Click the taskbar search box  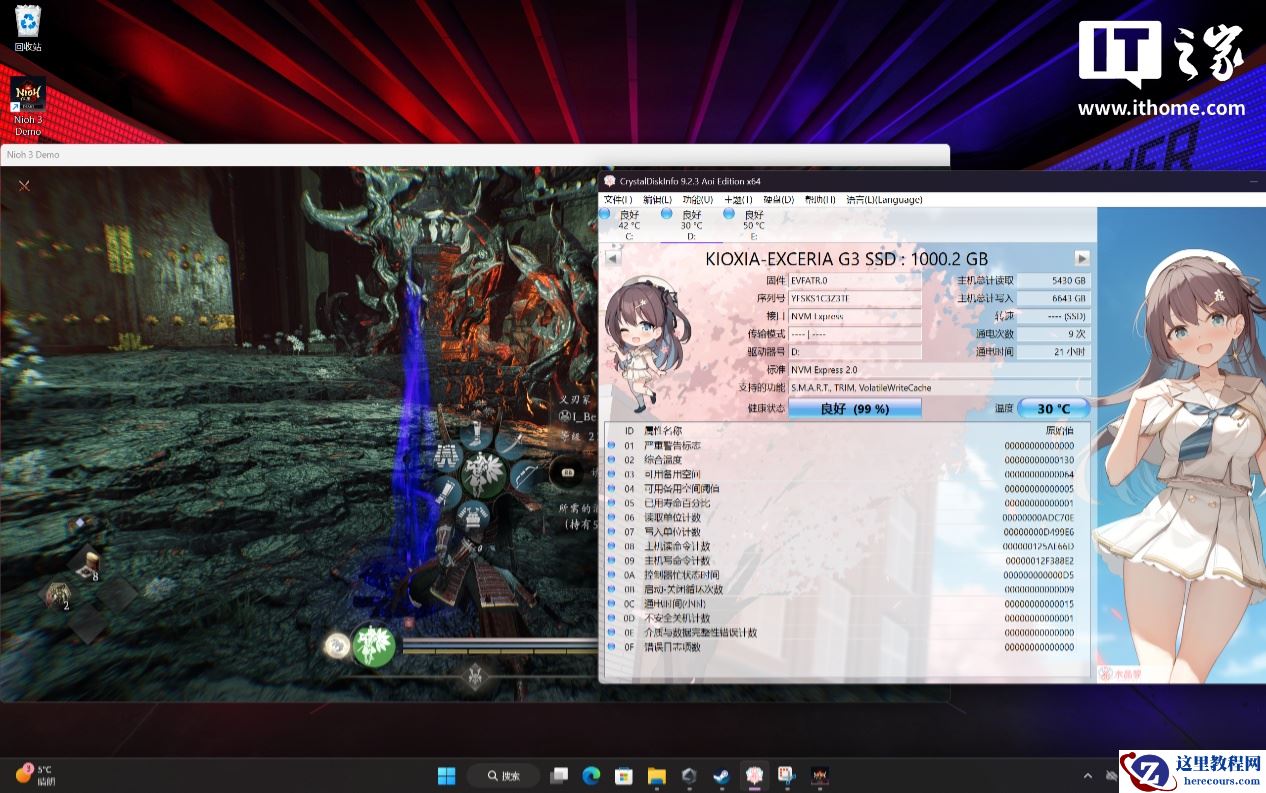[x=503, y=775]
